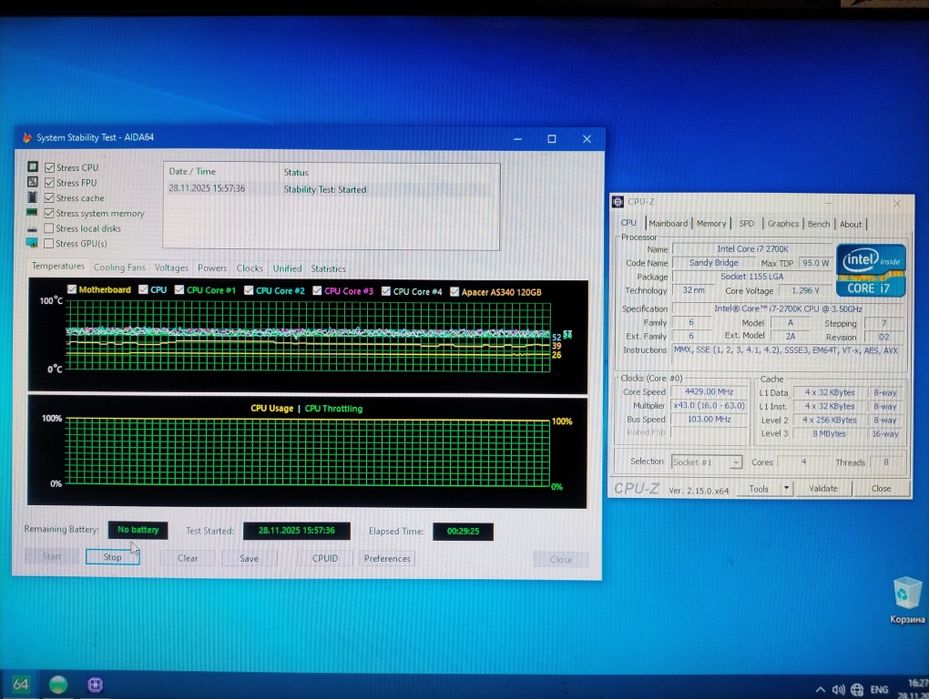Uncheck Stress system memory option
The width and height of the screenshot is (929, 699).
pyautogui.click(x=49, y=213)
